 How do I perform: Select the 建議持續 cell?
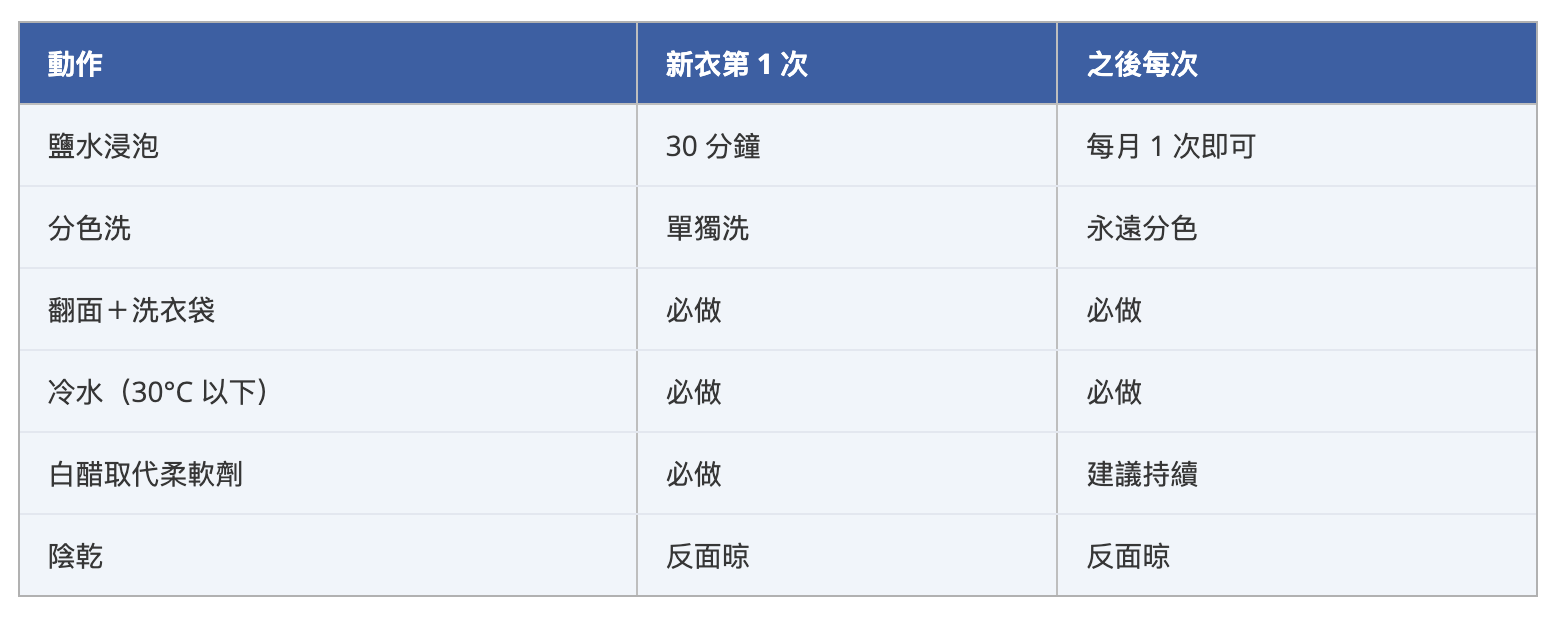tap(1142, 474)
